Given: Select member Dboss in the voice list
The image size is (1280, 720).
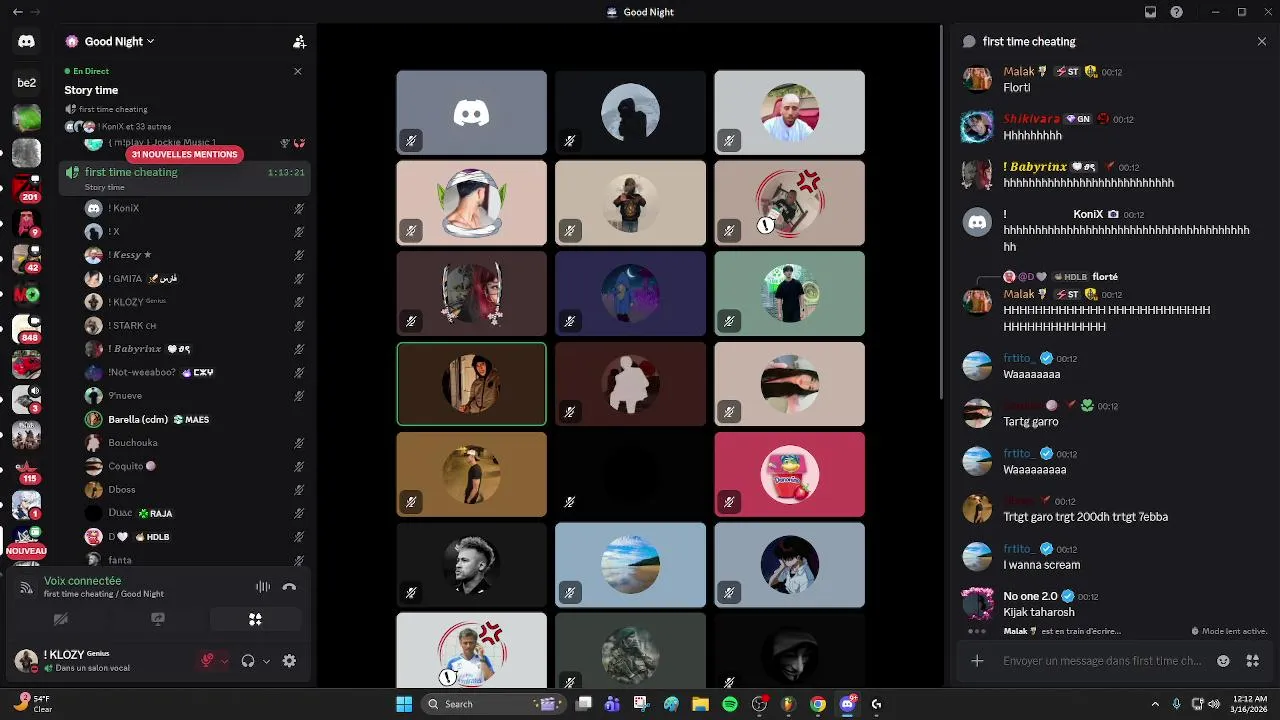Looking at the screenshot, I should (196, 490).
